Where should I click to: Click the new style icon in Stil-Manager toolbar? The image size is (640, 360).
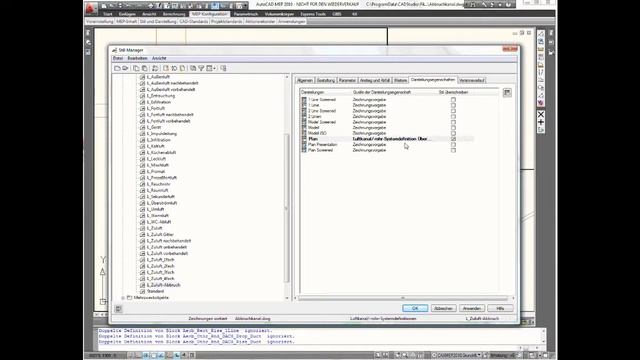[166, 69]
